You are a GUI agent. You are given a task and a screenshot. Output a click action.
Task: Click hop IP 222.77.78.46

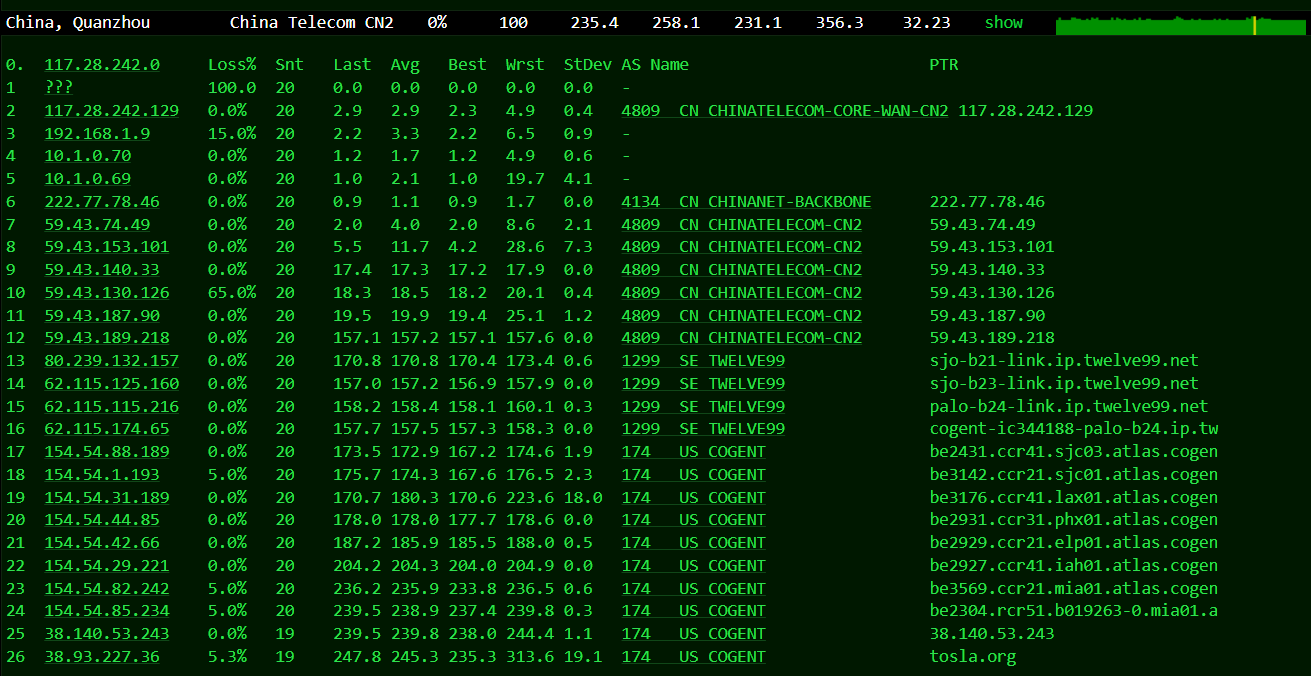(x=102, y=201)
